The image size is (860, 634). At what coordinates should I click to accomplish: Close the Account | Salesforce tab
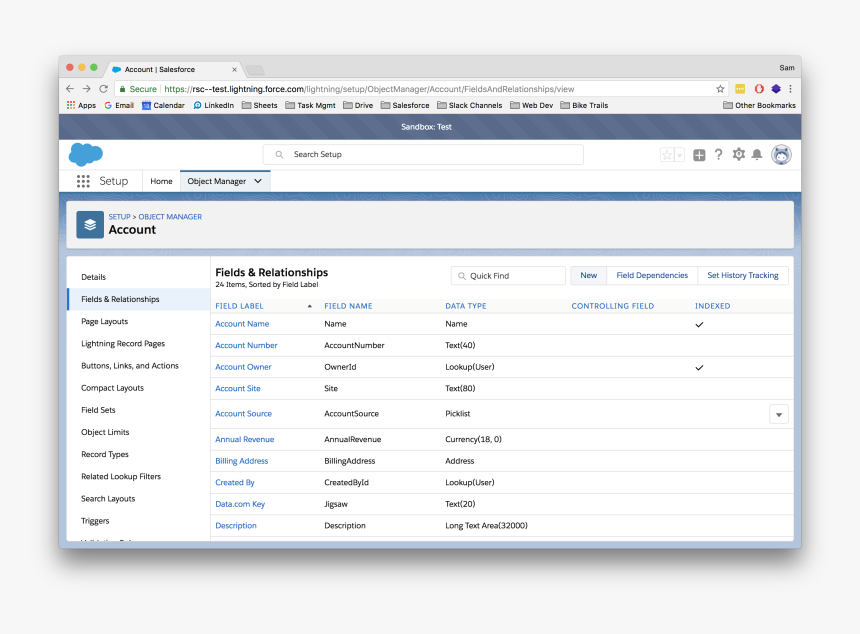pos(234,70)
